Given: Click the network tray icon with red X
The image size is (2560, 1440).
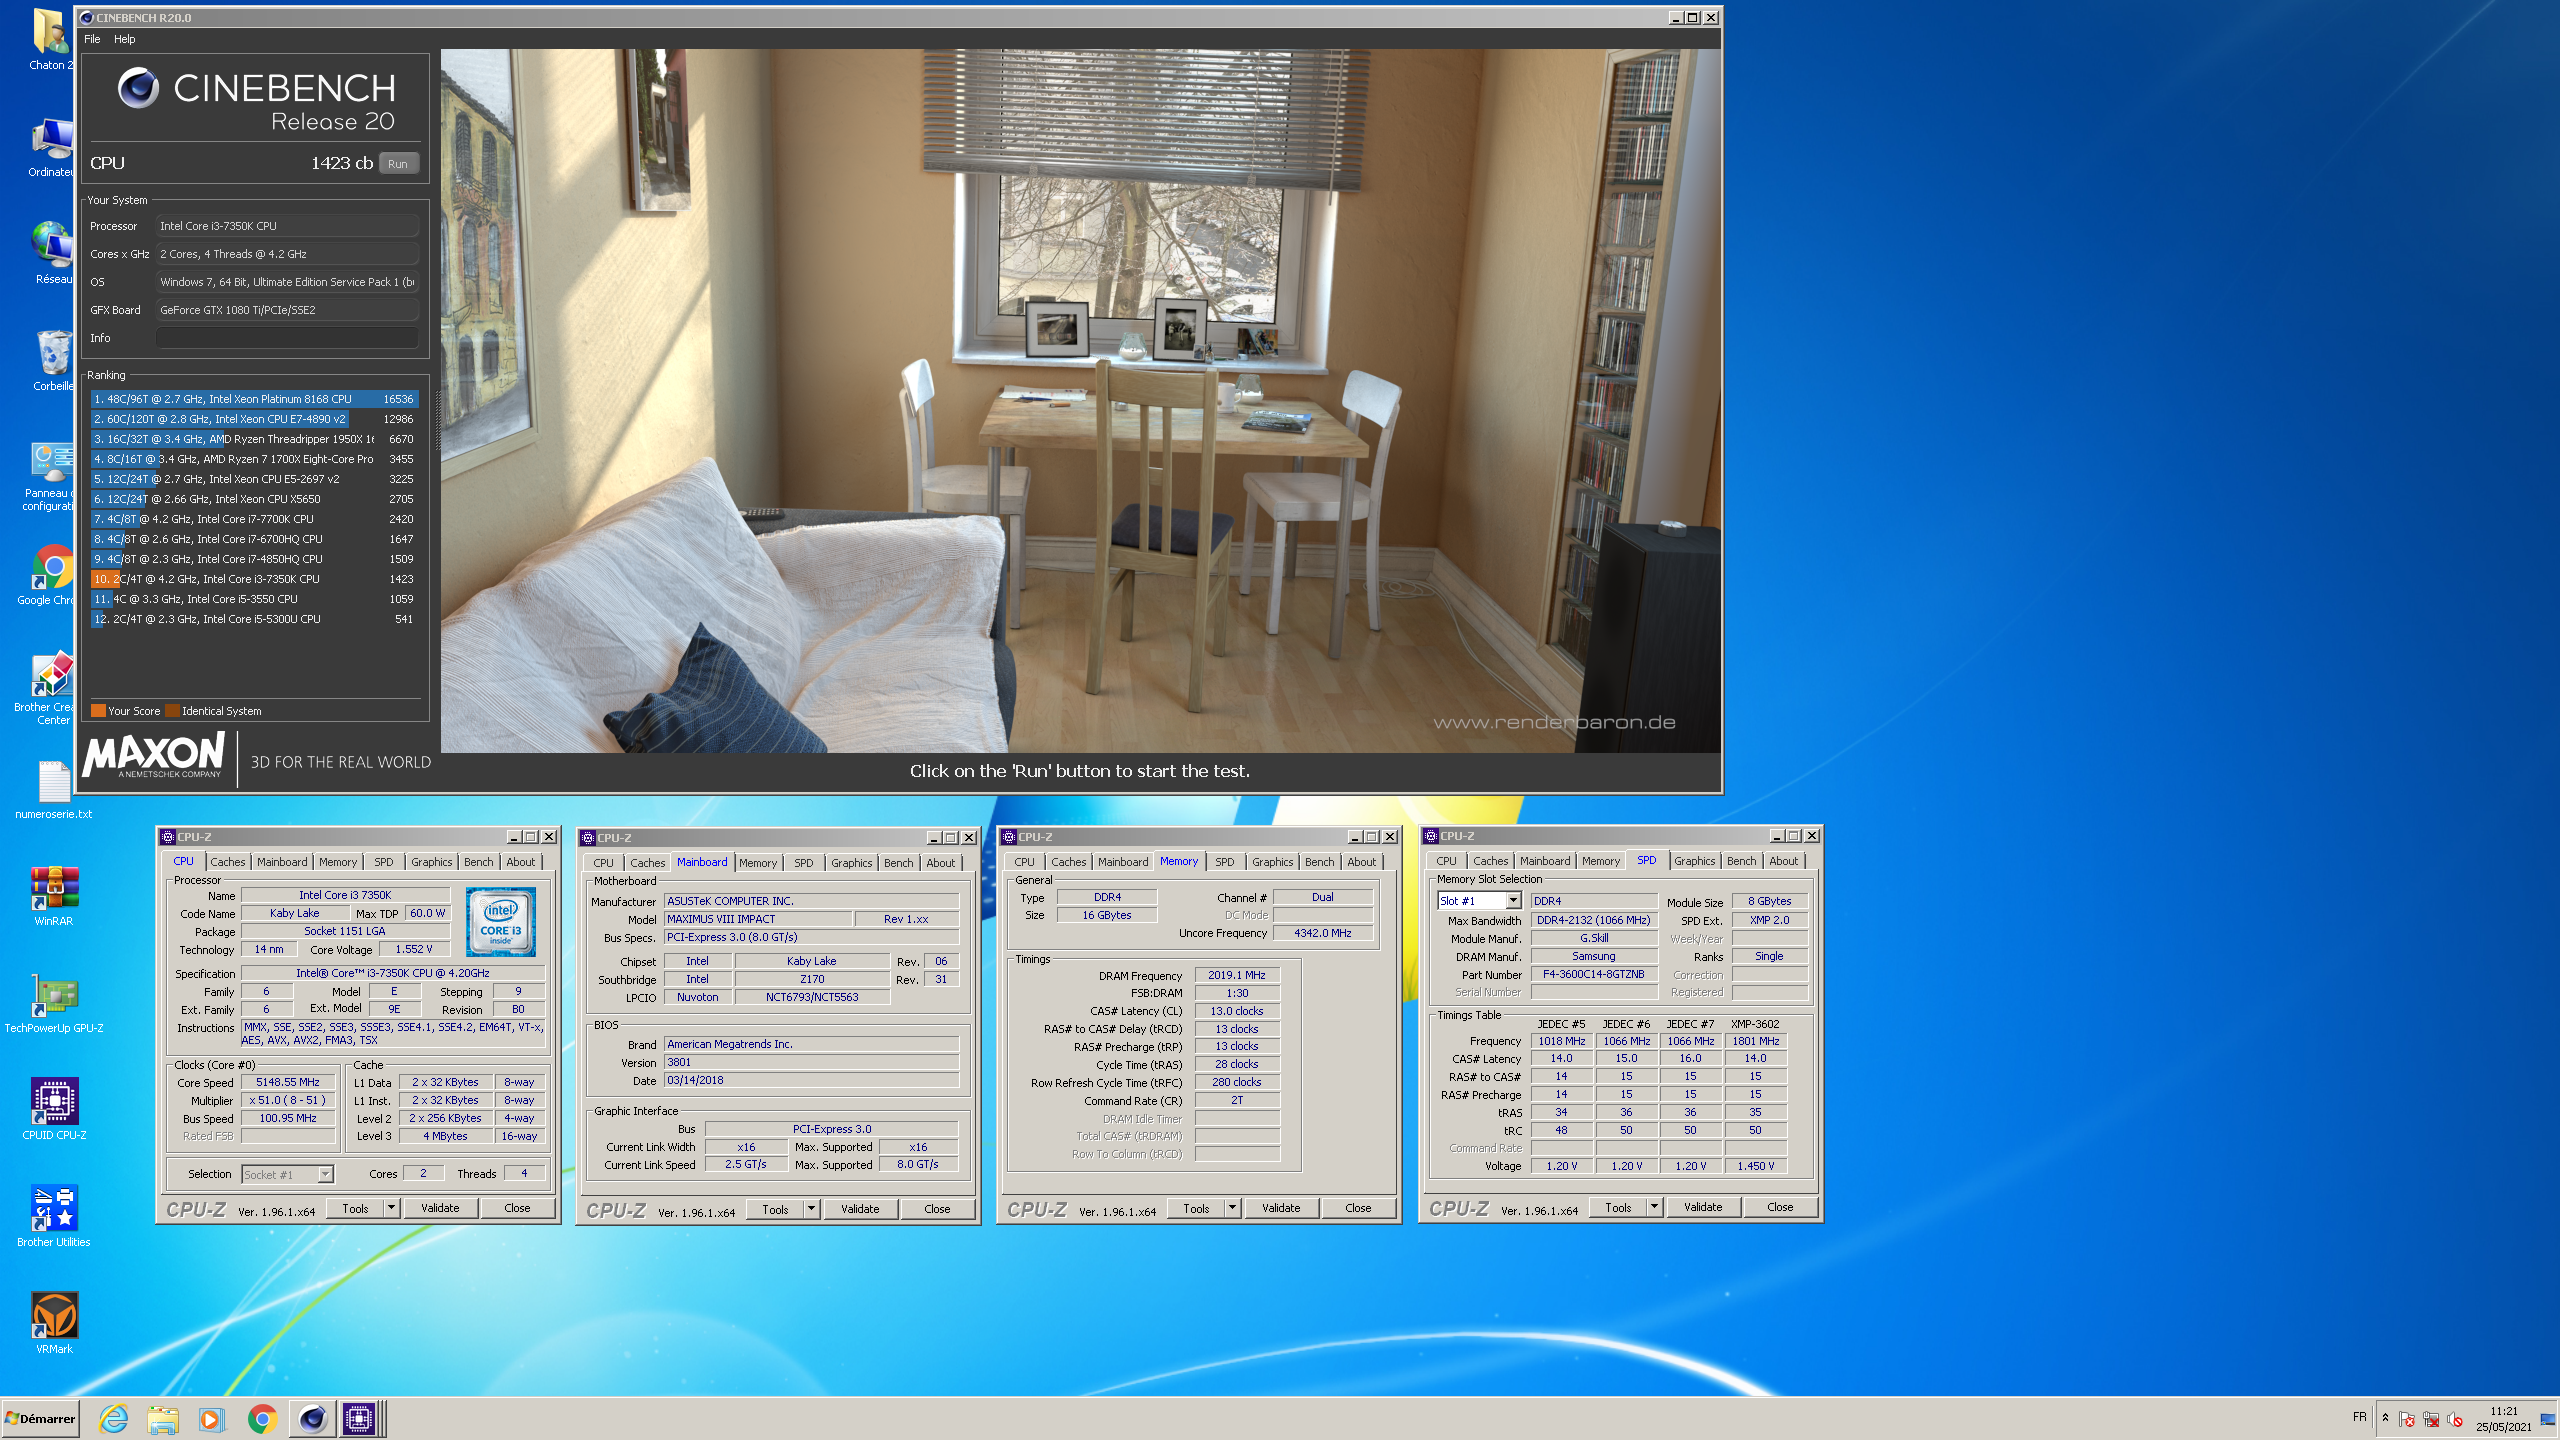Looking at the screenshot, I should coord(2431,1419).
